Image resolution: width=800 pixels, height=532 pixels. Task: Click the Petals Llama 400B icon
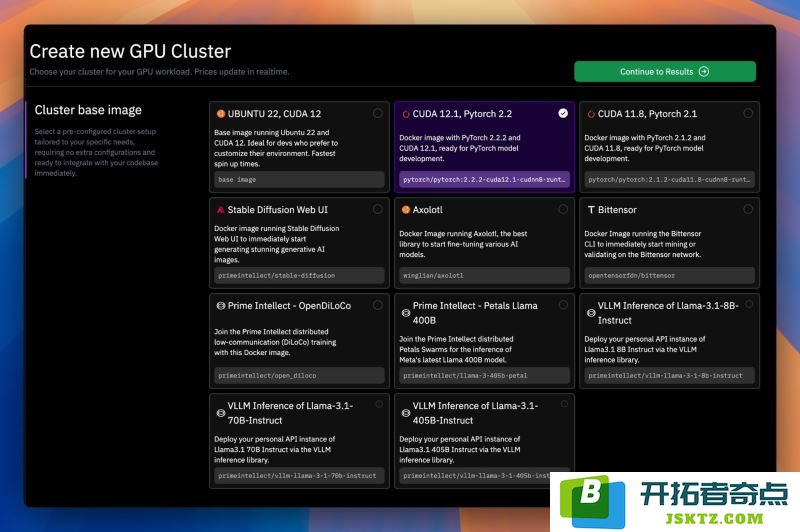[406, 313]
